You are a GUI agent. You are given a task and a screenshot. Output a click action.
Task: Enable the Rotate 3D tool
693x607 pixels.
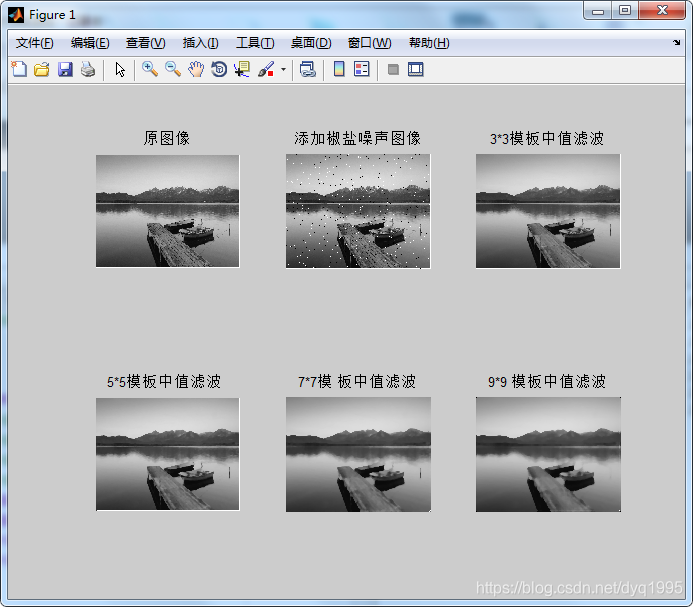point(219,69)
